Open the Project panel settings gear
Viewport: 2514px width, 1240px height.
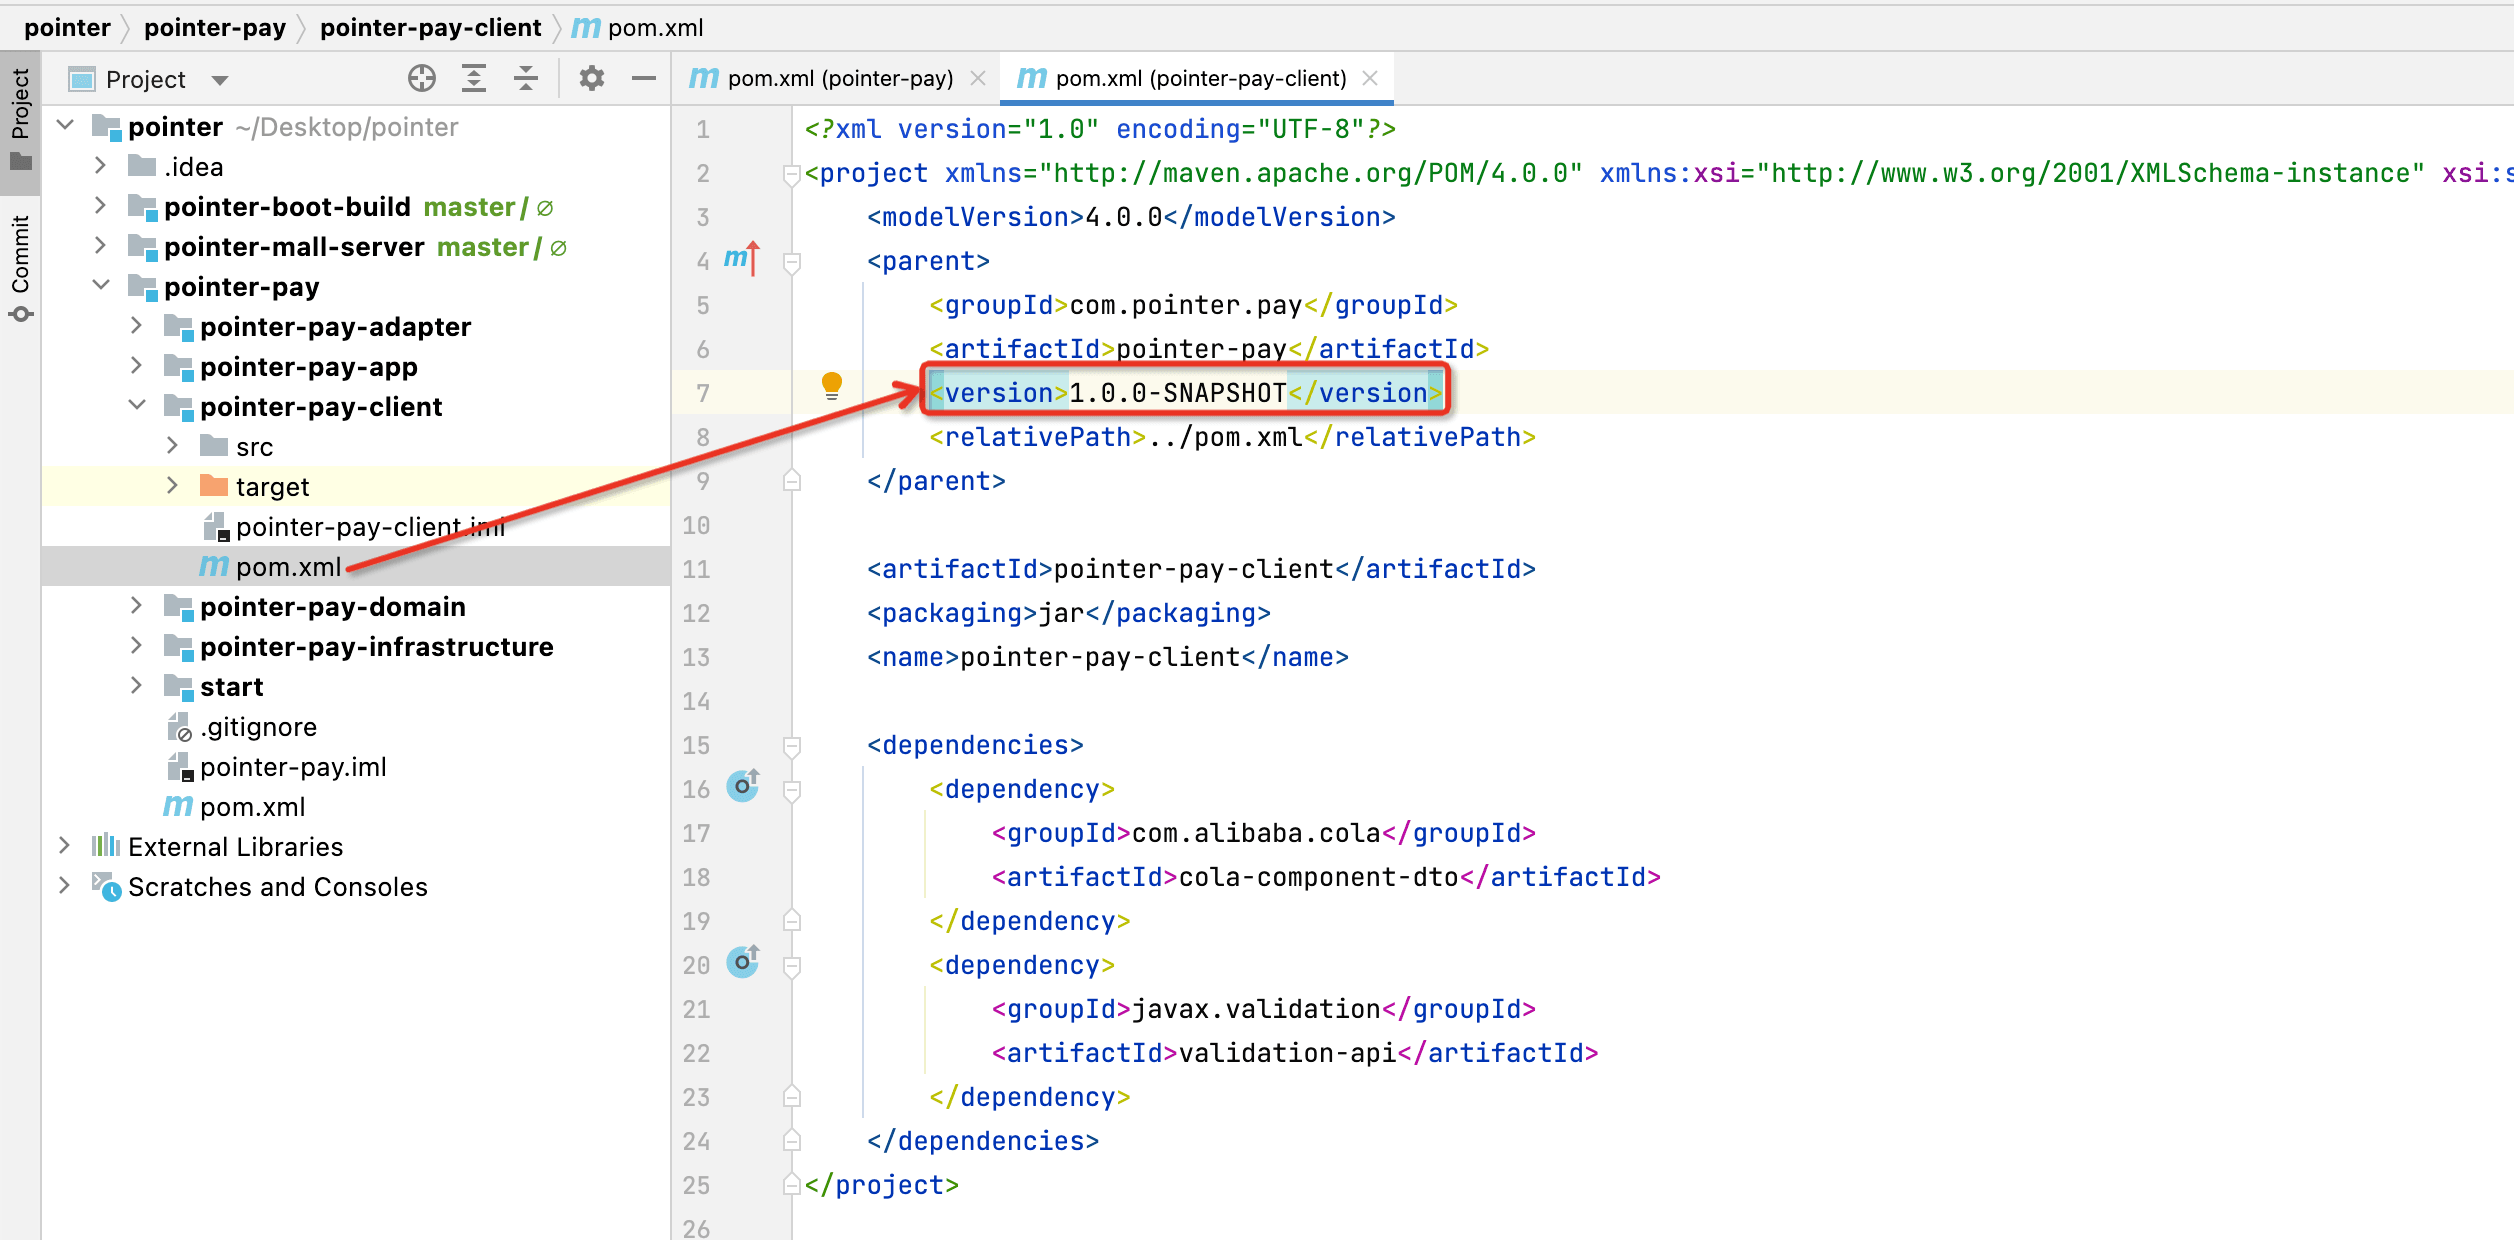pos(592,78)
